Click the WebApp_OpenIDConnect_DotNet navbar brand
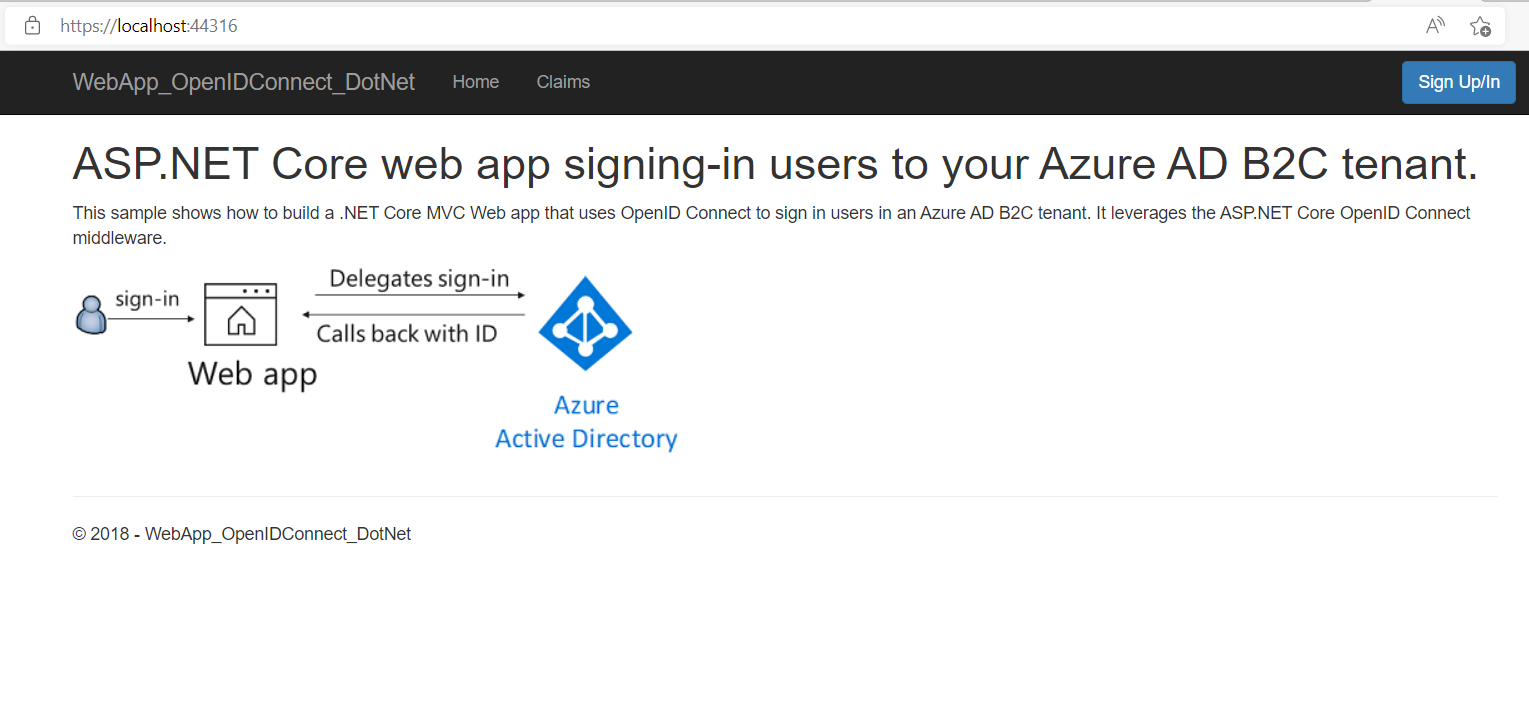1529x718 pixels. (x=243, y=82)
